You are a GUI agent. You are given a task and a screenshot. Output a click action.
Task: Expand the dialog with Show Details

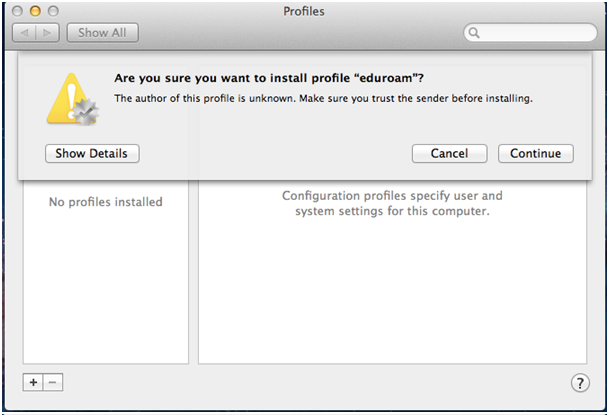(x=92, y=153)
